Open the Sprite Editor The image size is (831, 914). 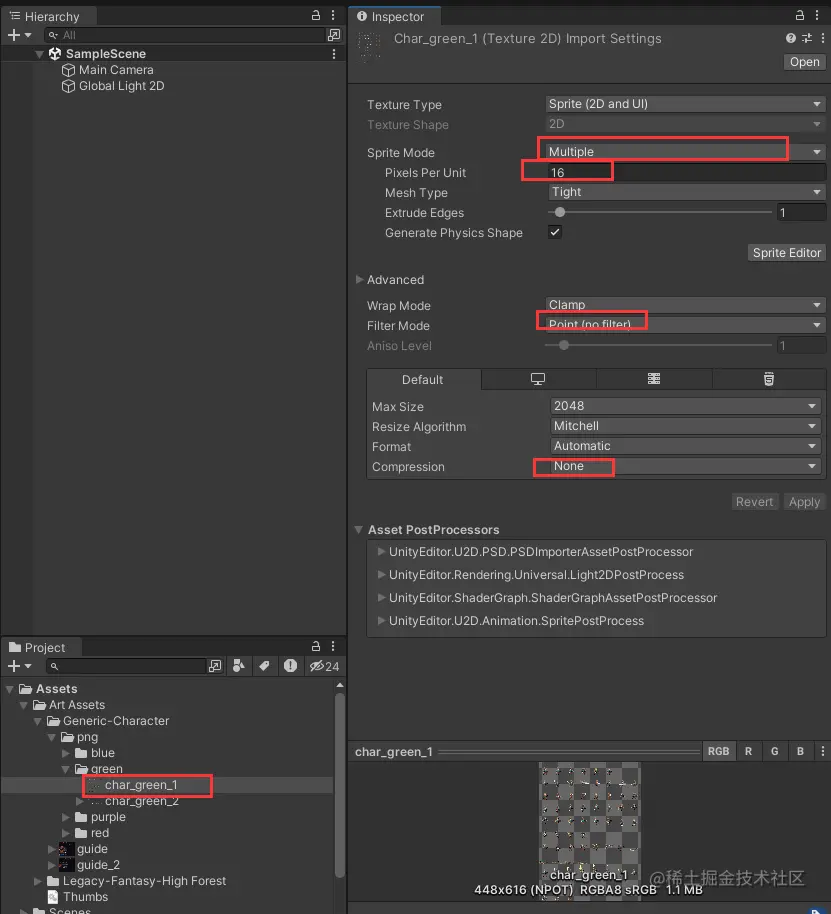(x=787, y=253)
